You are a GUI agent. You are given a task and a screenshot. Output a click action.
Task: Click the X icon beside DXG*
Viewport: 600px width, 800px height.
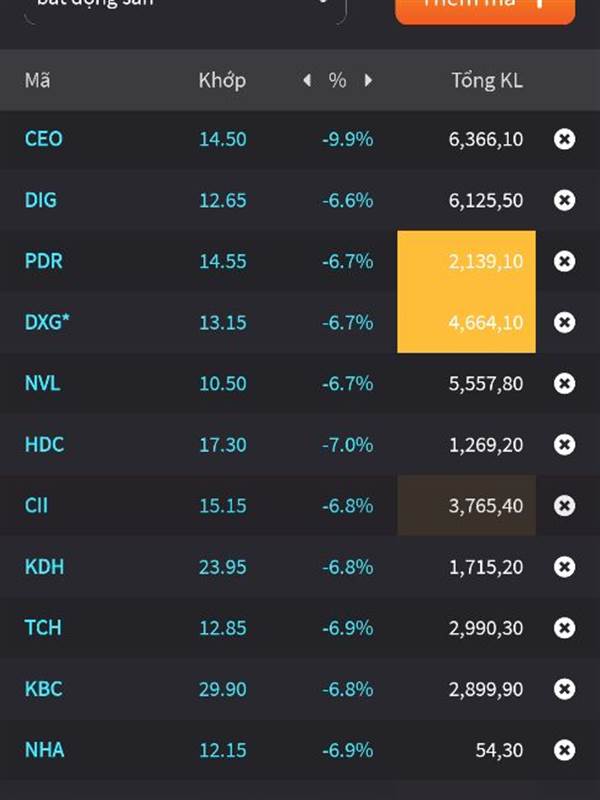(x=564, y=322)
